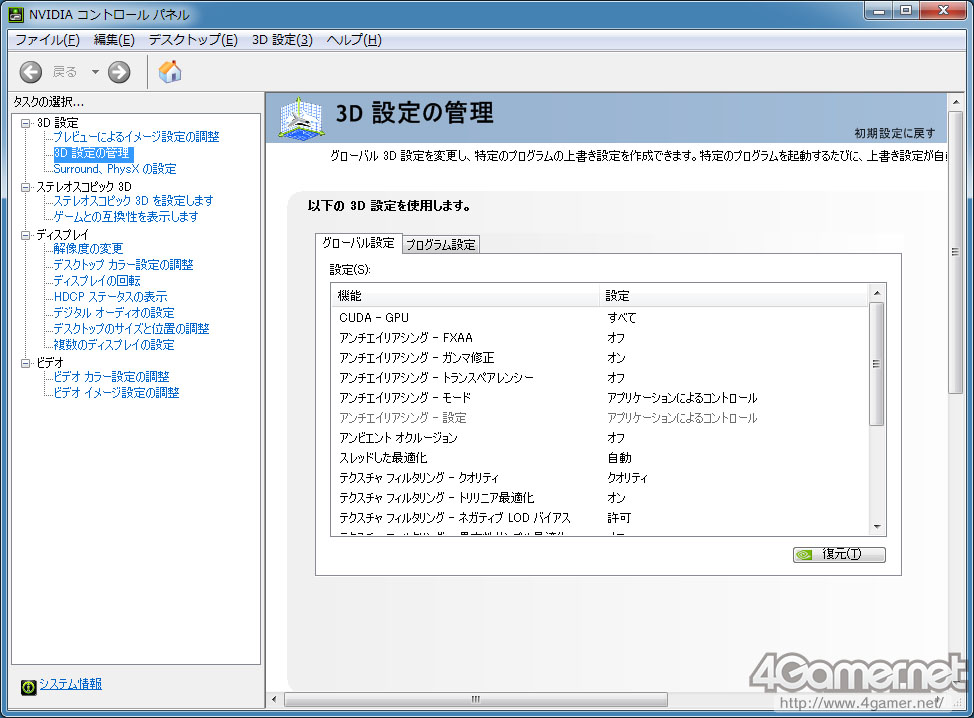Collapse the 3D 設定 tree node
974x718 pixels.
point(25,123)
